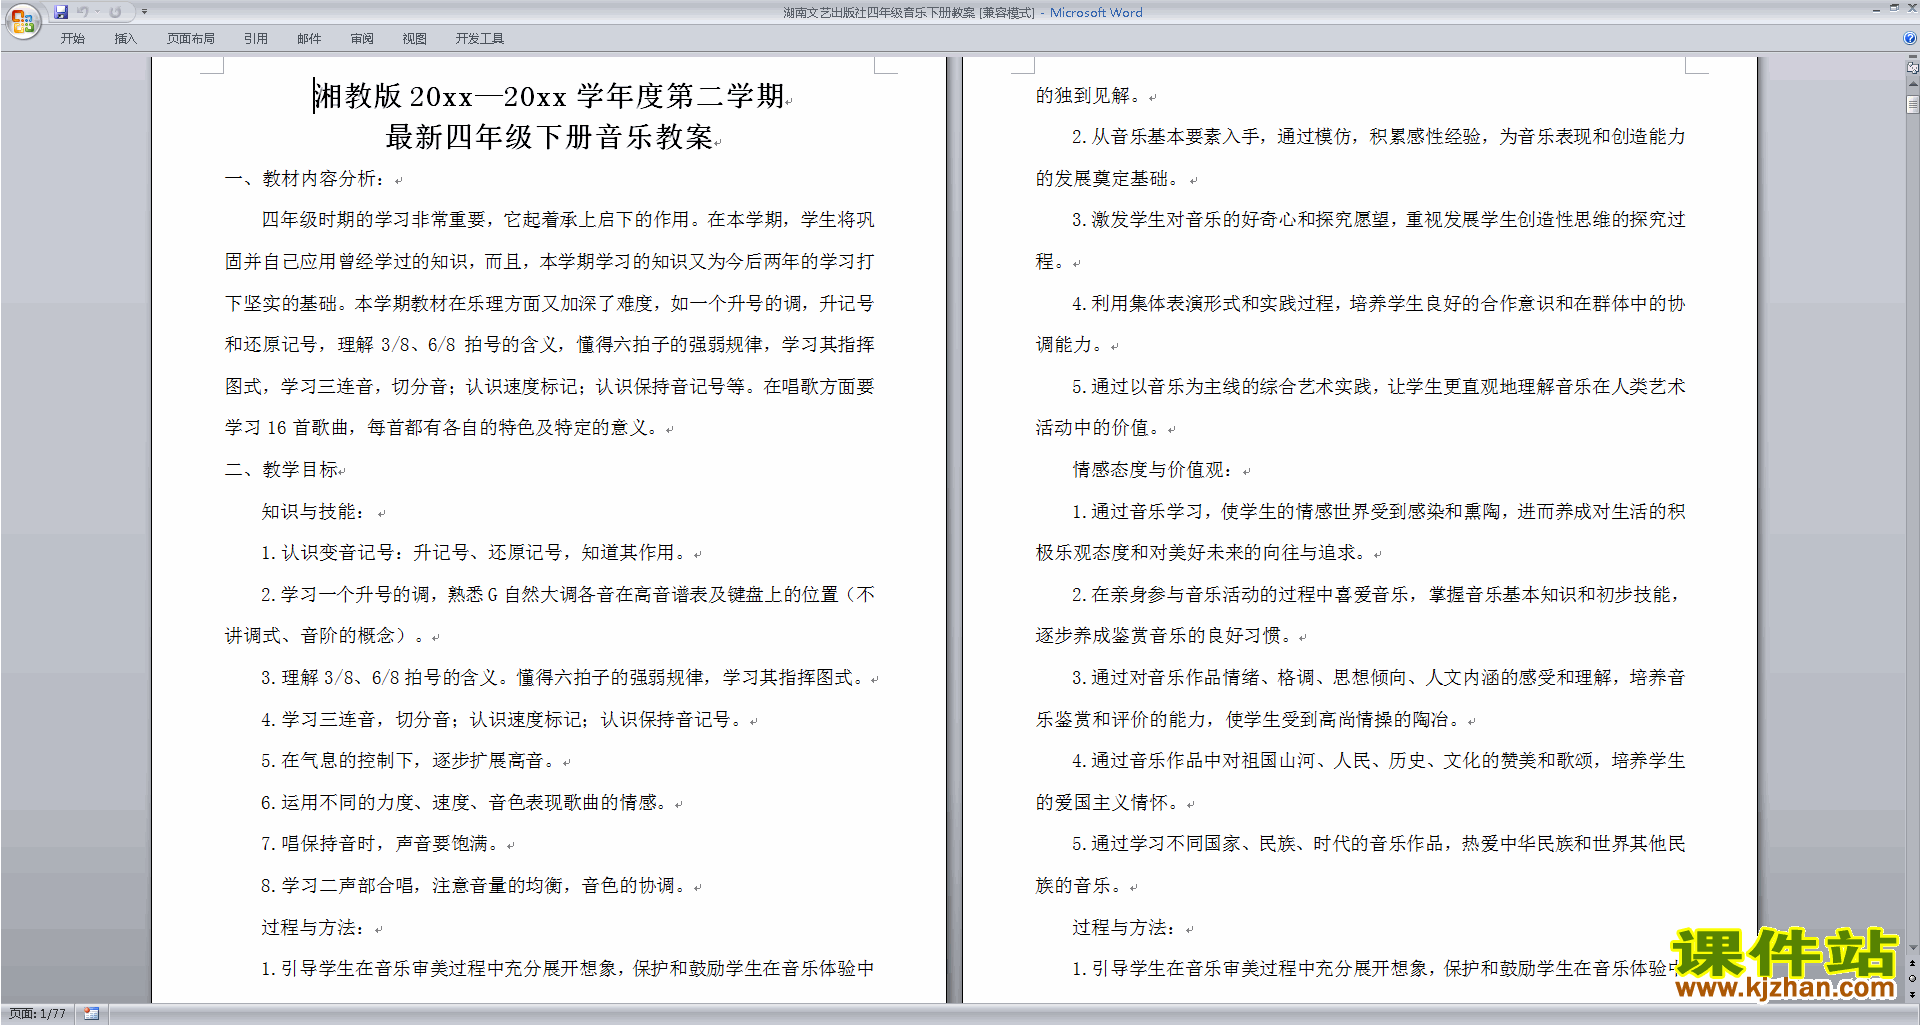
Task: Open the Office Button menu
Action: tap(22, 20)
